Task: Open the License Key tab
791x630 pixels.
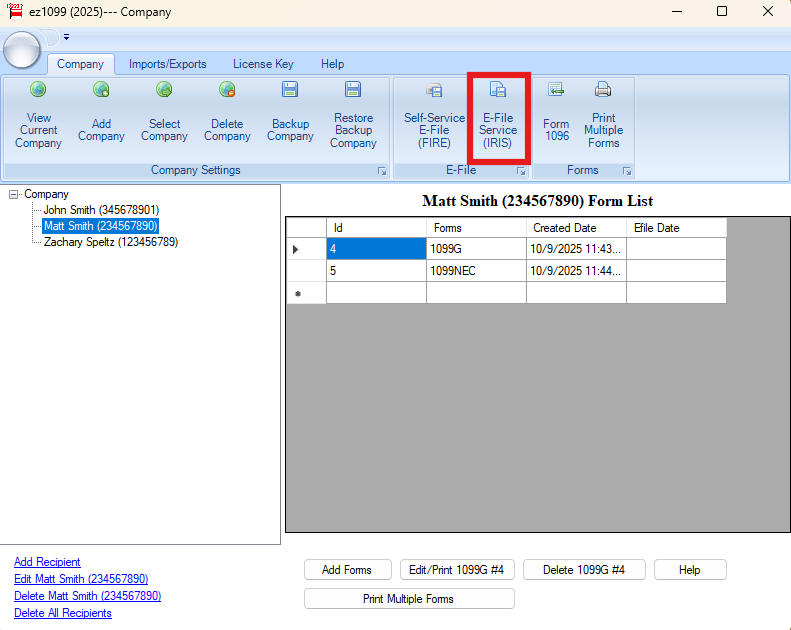Action: click(263, 64)
